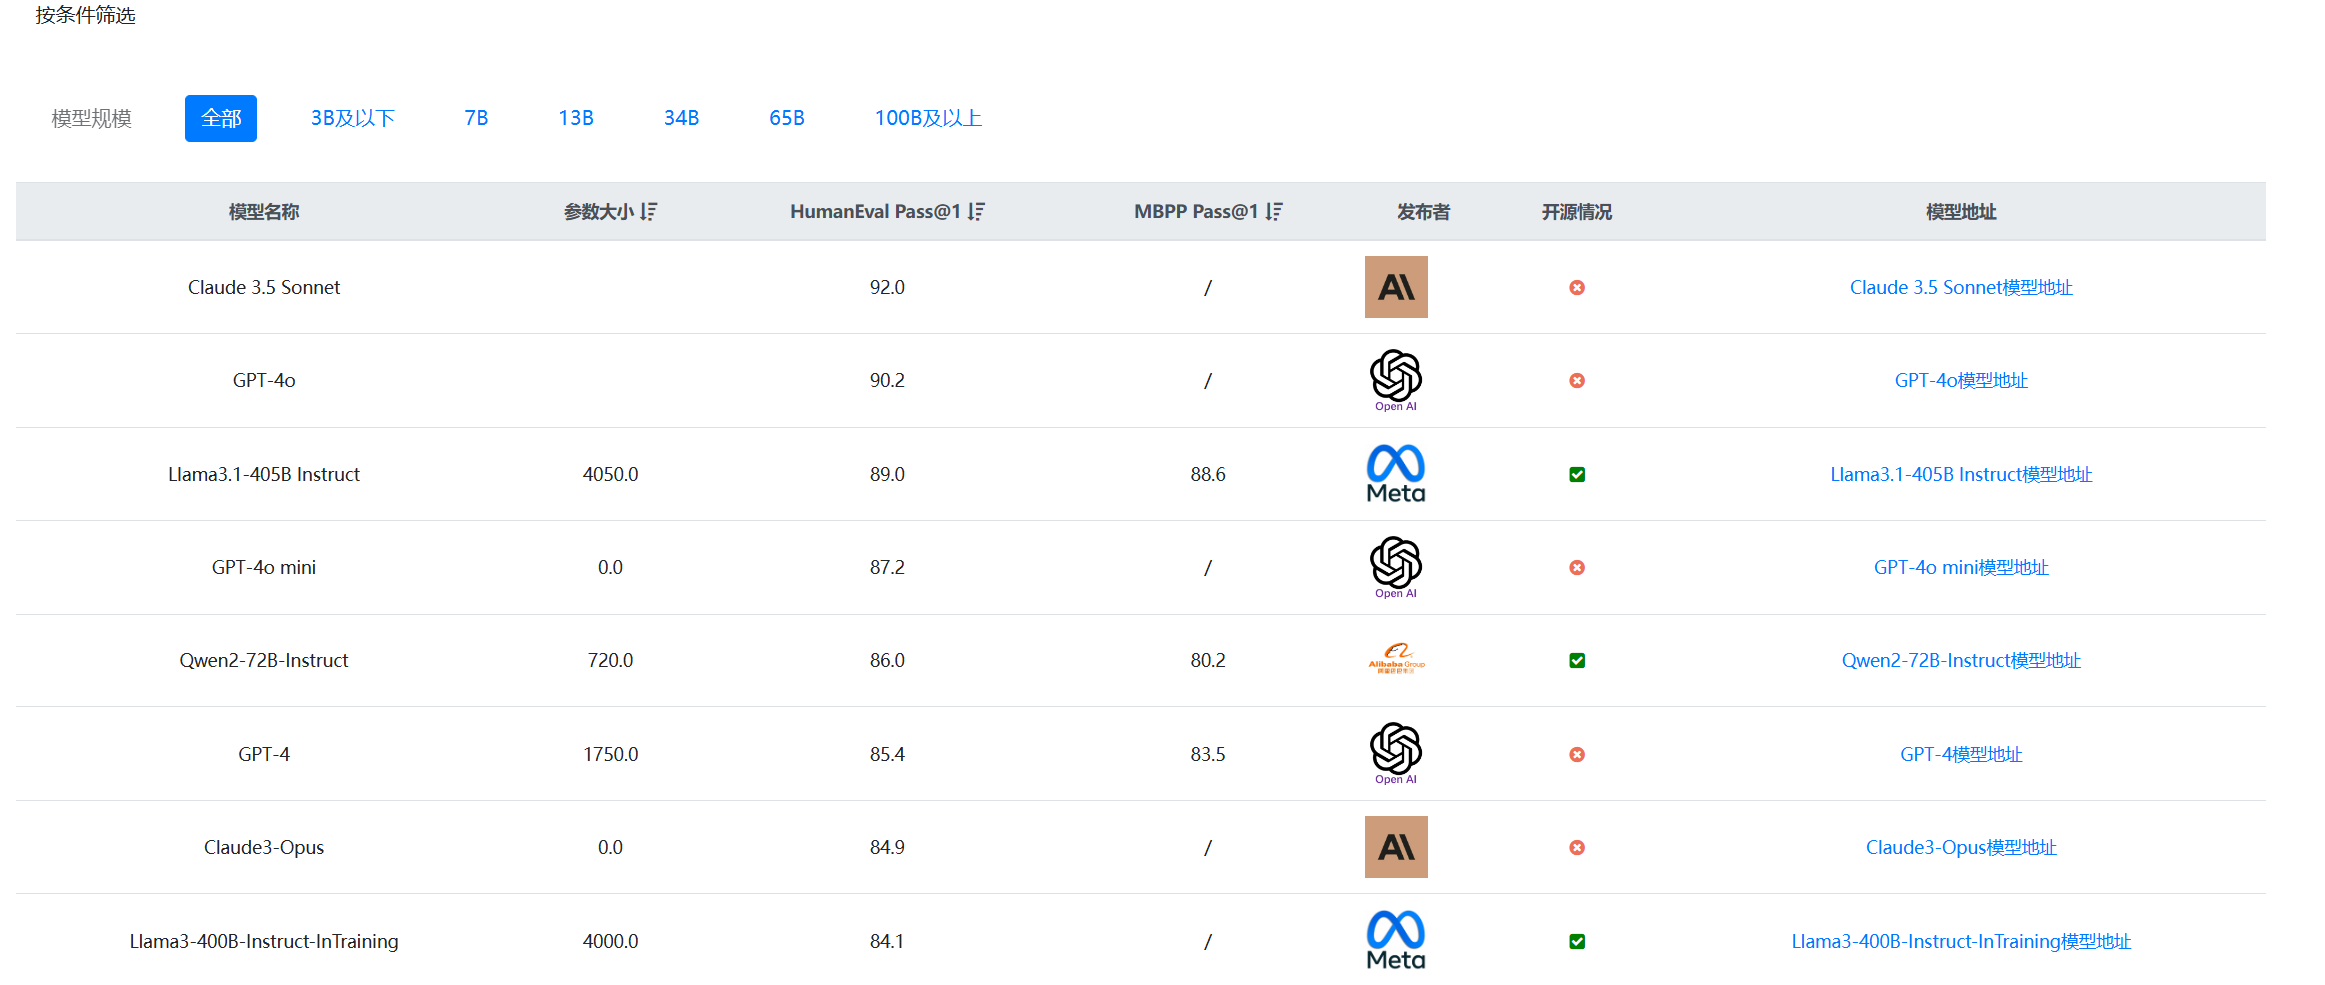Click the 模型名称 column header

[264, 211]
